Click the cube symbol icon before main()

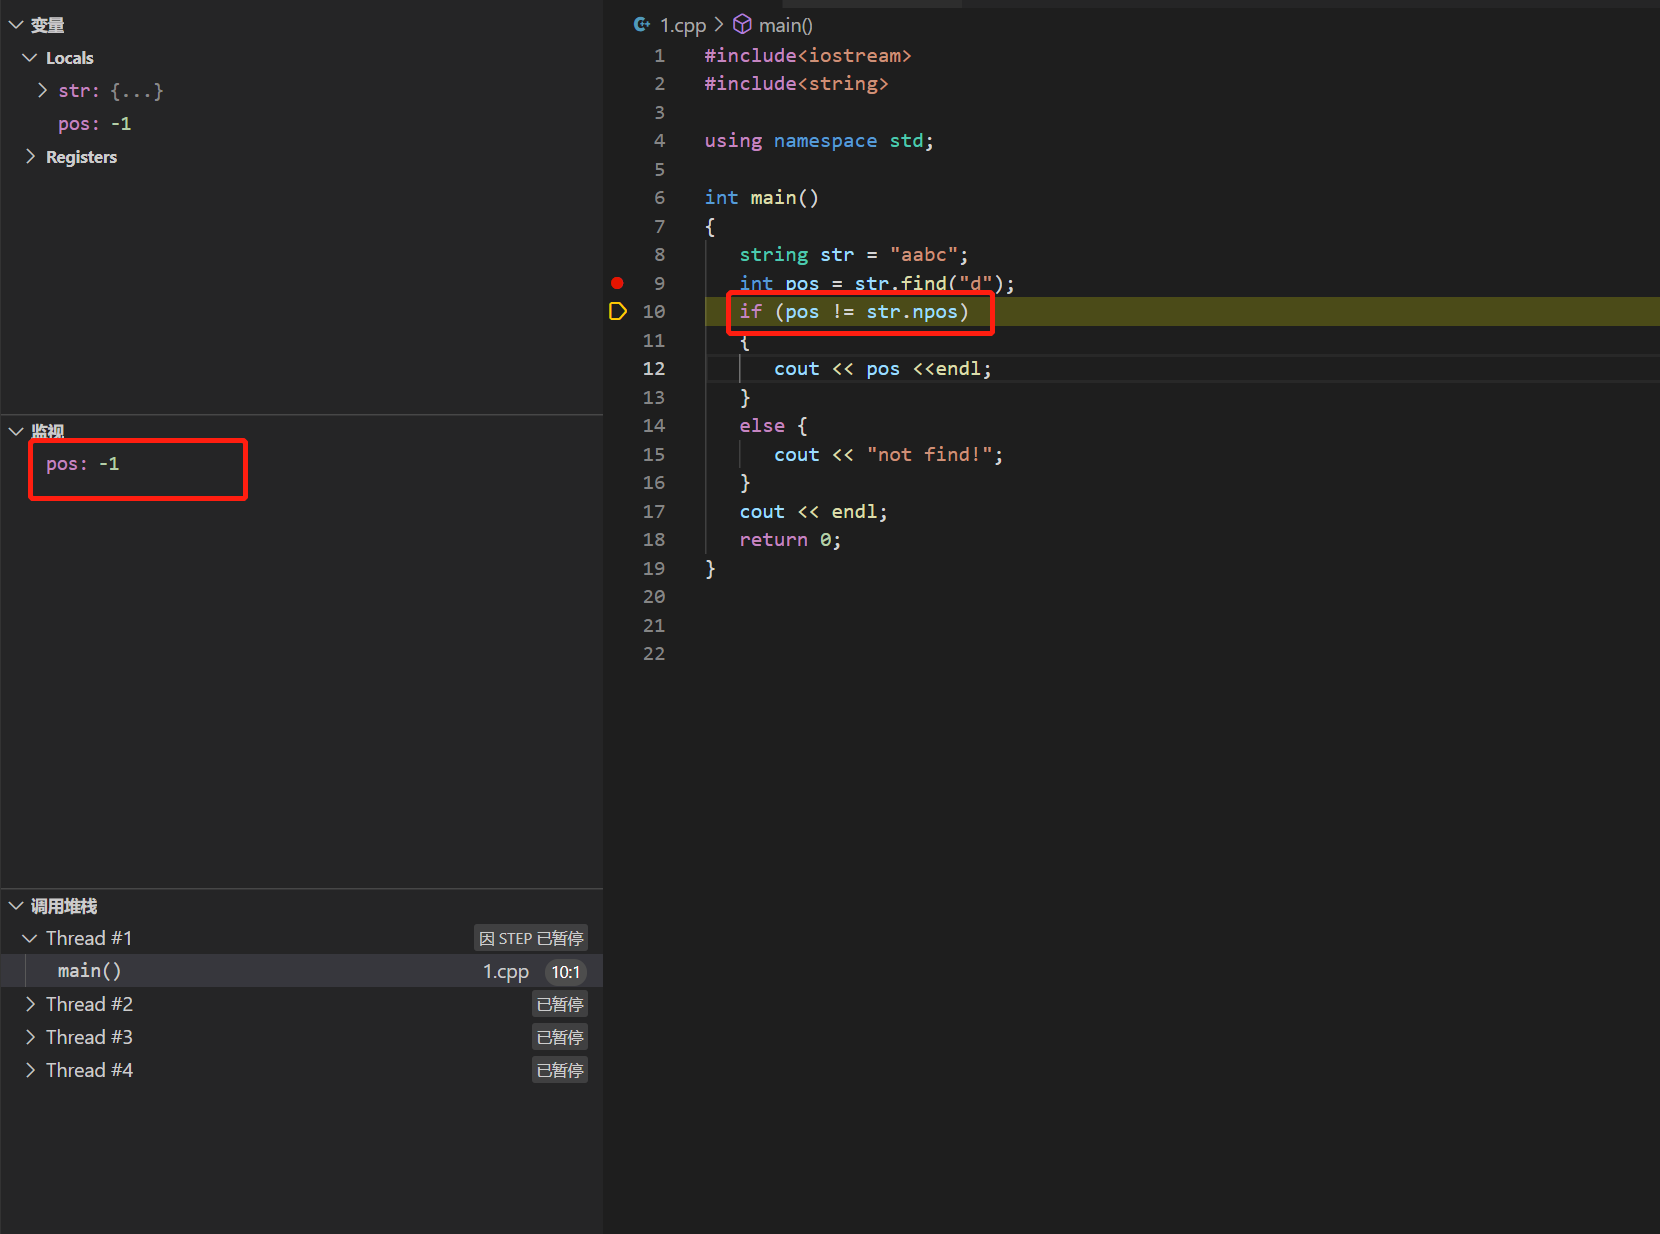point(743,24)
